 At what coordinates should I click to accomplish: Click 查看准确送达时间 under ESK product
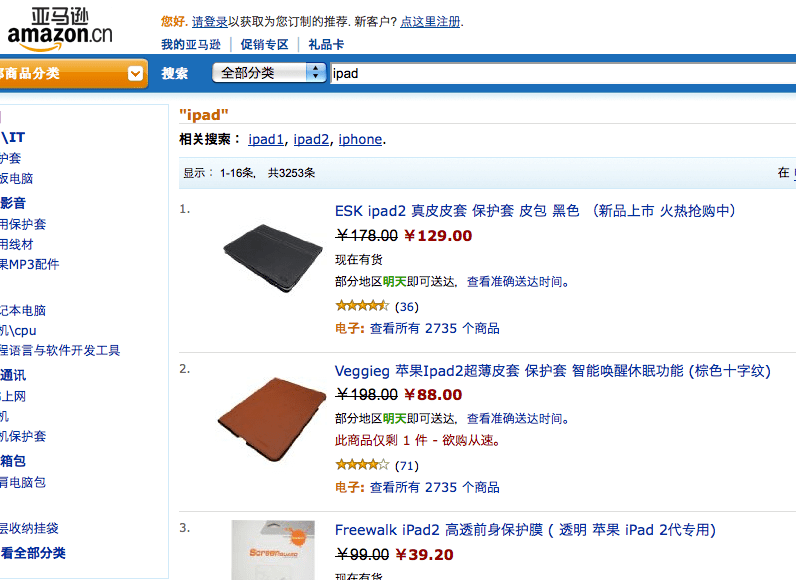point(517,282)
